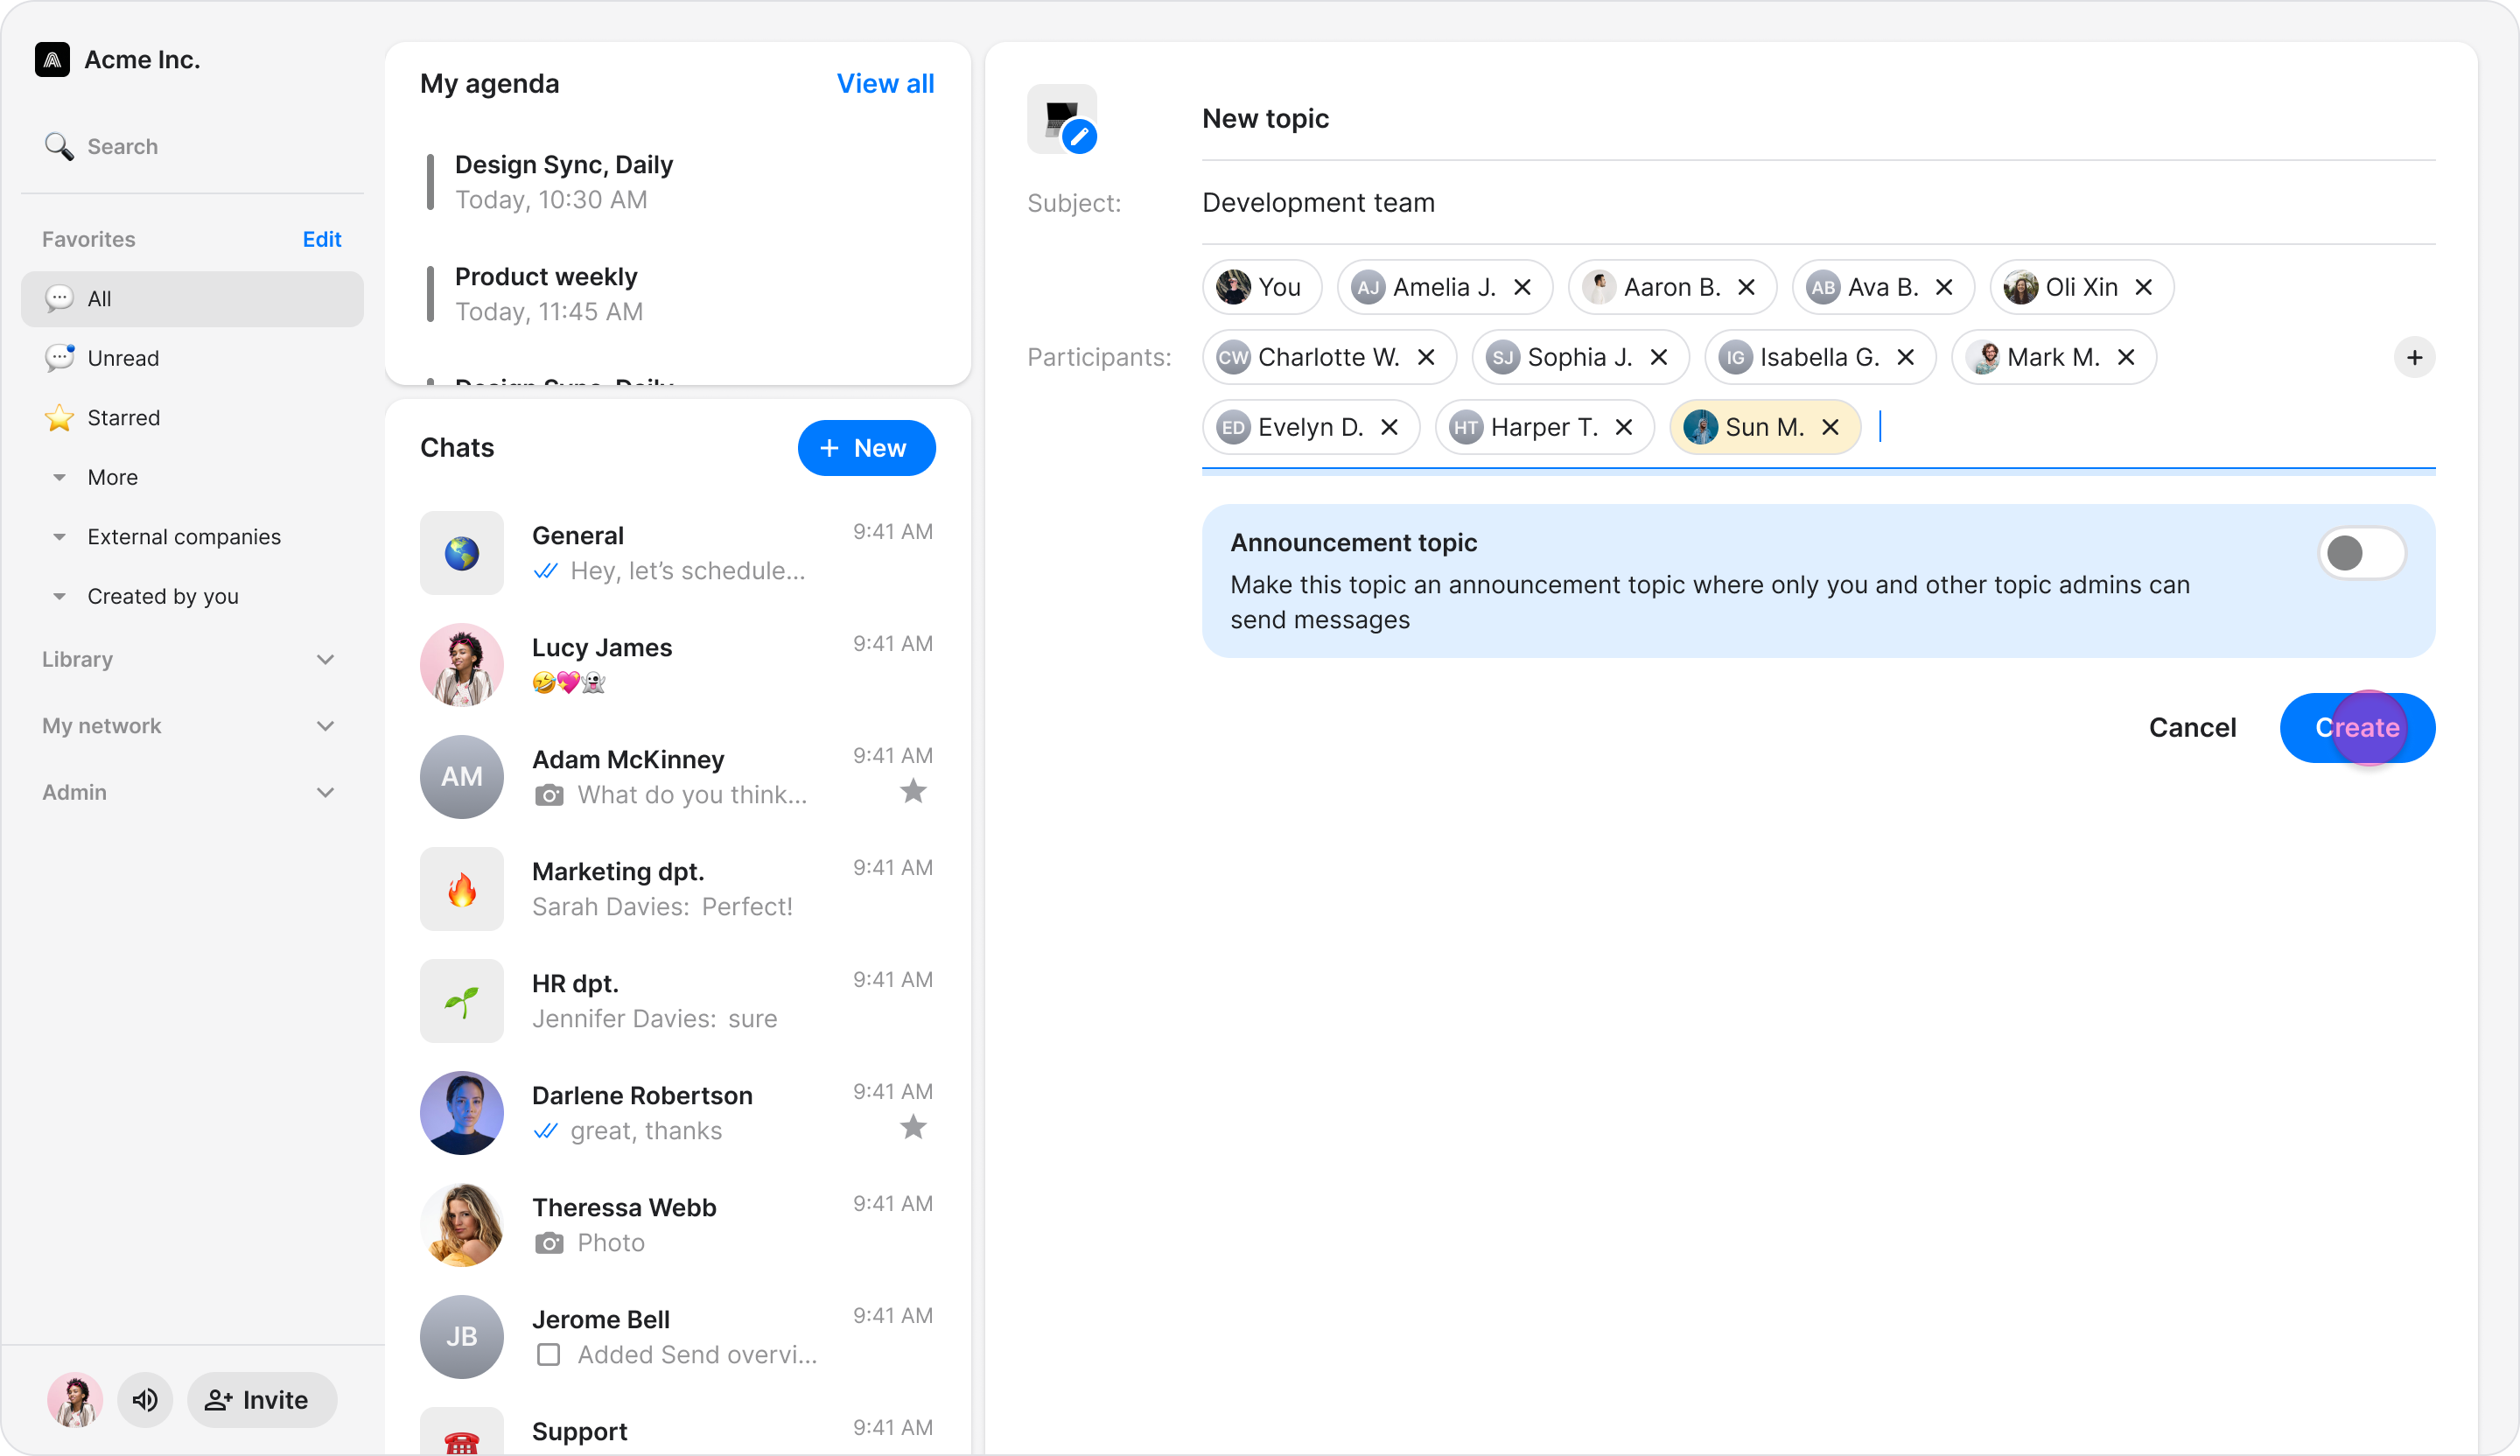Remove Isabella G. from participants
The height and width of the screenshot is (1456, 2520).
click(1905, 357)
